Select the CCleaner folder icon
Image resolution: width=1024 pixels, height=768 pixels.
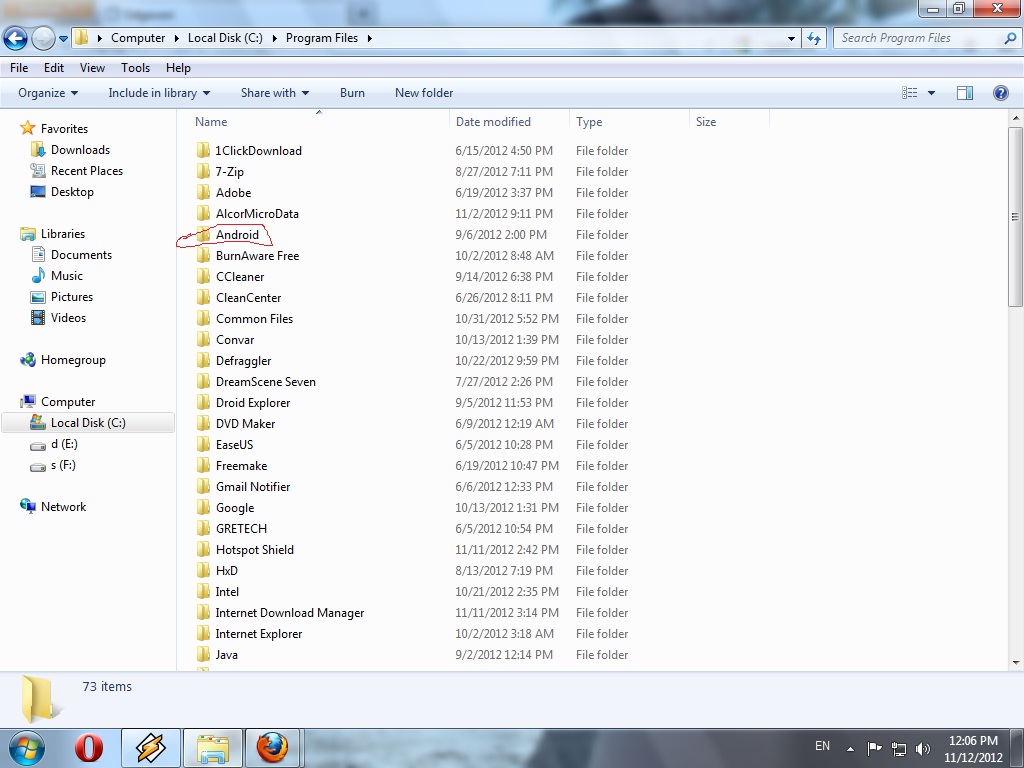[x=204, y=276]
